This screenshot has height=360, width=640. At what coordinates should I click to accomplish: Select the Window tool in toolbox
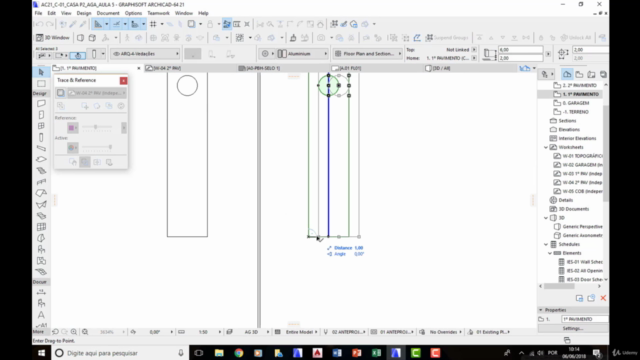tap(41, 126)
